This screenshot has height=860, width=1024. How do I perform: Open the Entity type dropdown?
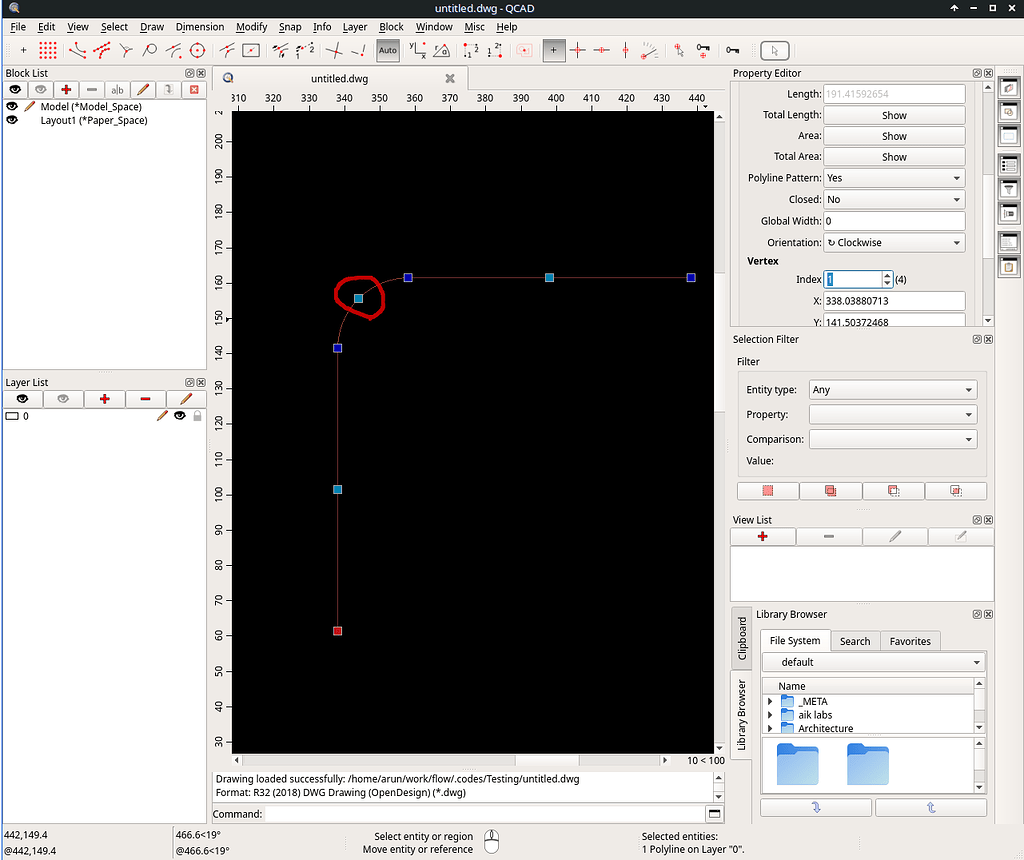(x=893, y=390)
